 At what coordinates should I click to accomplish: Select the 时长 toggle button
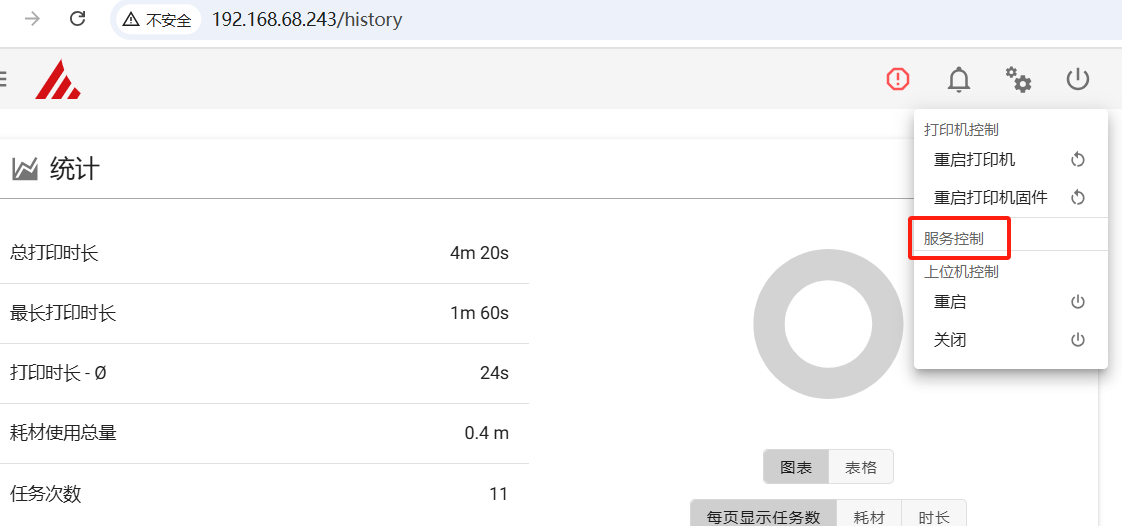pos(934,516)
